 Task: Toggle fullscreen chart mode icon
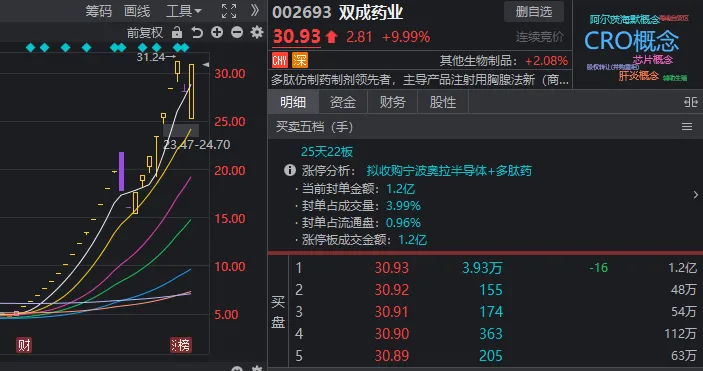tap(229, 11)
